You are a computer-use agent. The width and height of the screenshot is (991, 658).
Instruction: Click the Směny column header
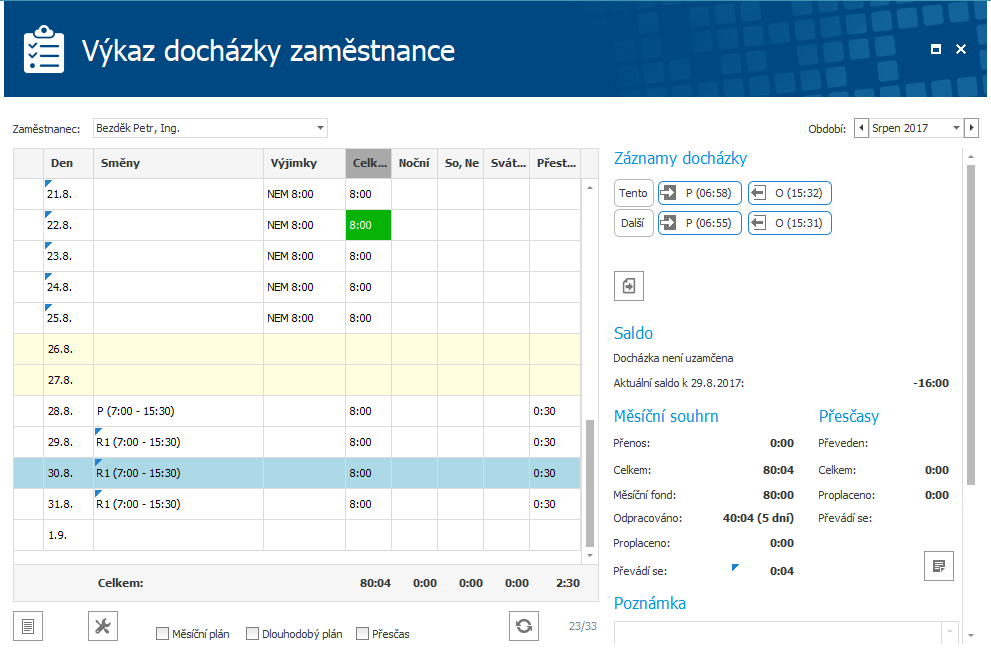(178, 163)
